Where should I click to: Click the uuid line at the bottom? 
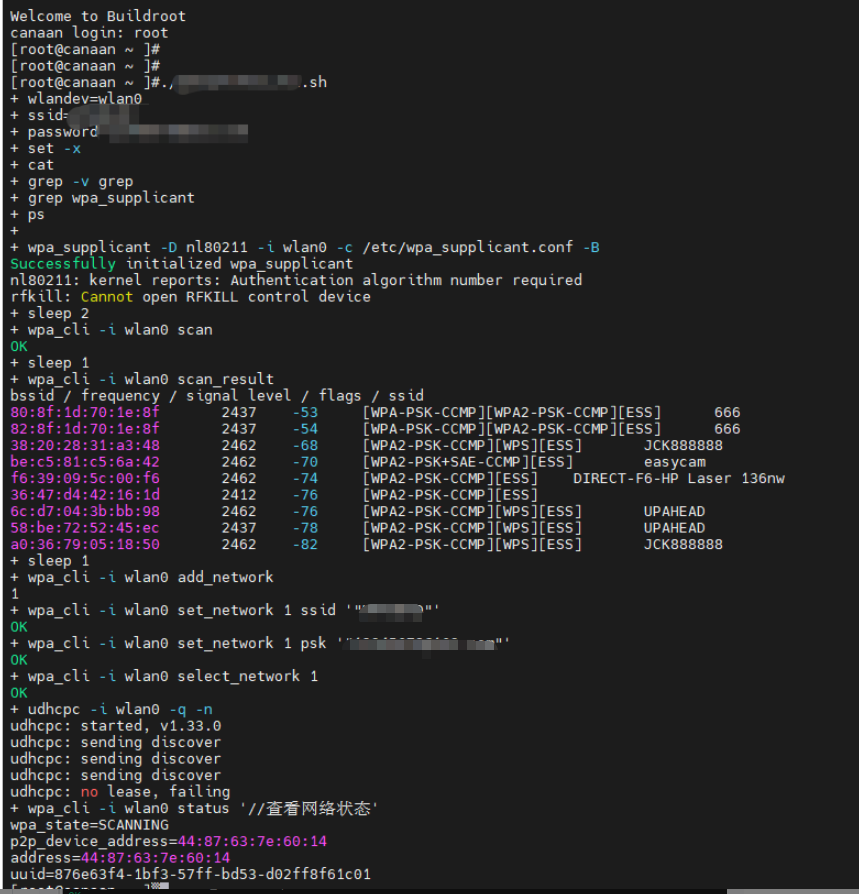point(190,874)
